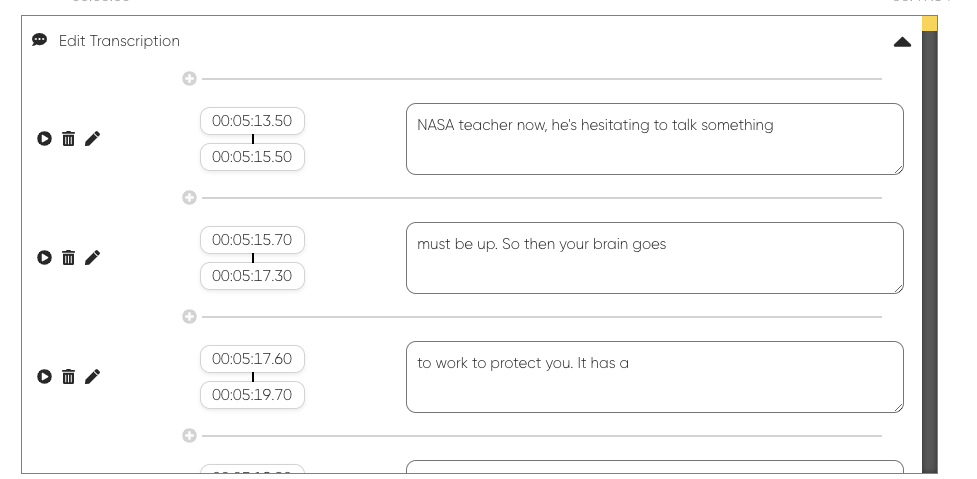Click pencil icon for 'must be up' segment

(x=92, y=258)
